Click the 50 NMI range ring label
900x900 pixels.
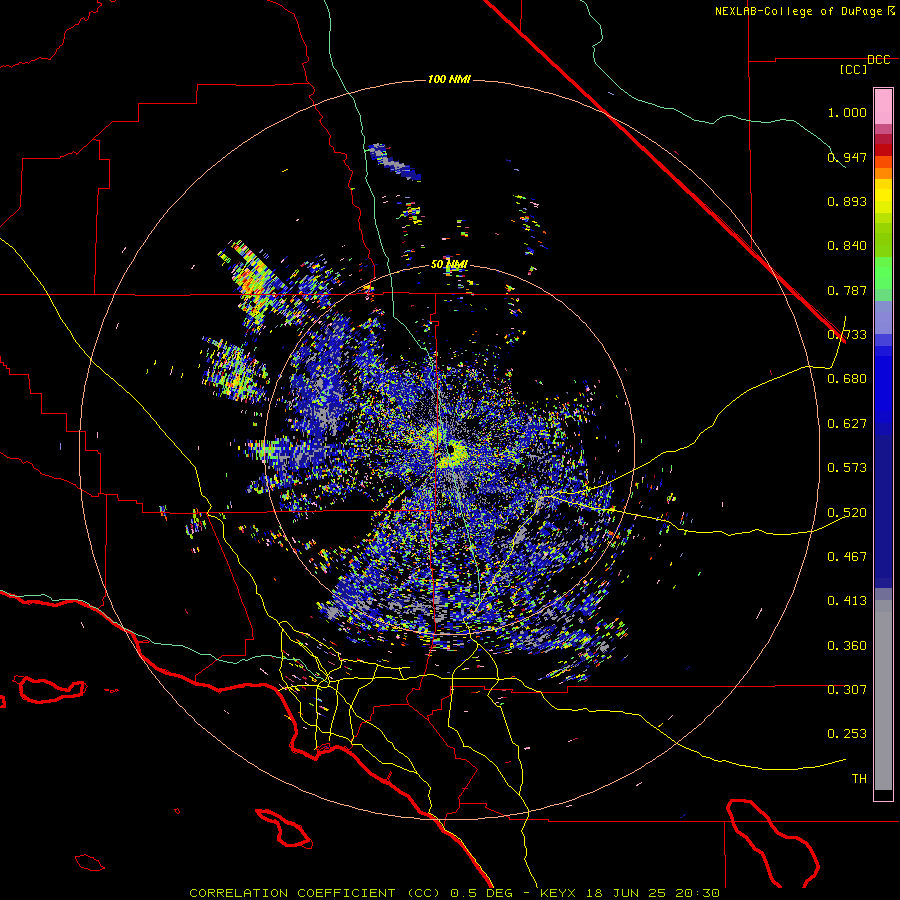449,264
